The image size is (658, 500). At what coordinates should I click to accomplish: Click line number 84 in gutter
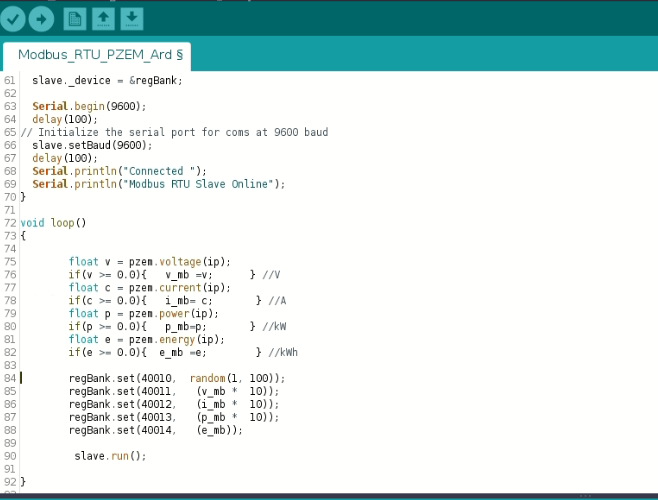tap(10, 379)
